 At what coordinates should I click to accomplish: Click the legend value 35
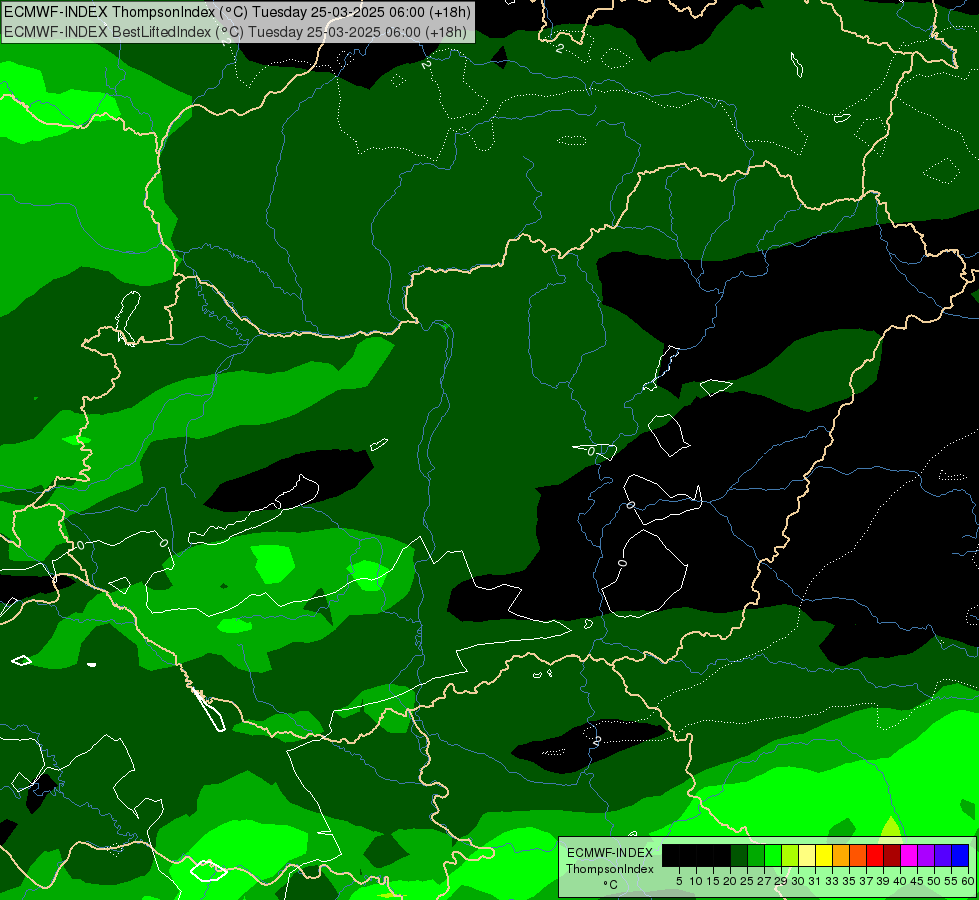click(849, 881)
